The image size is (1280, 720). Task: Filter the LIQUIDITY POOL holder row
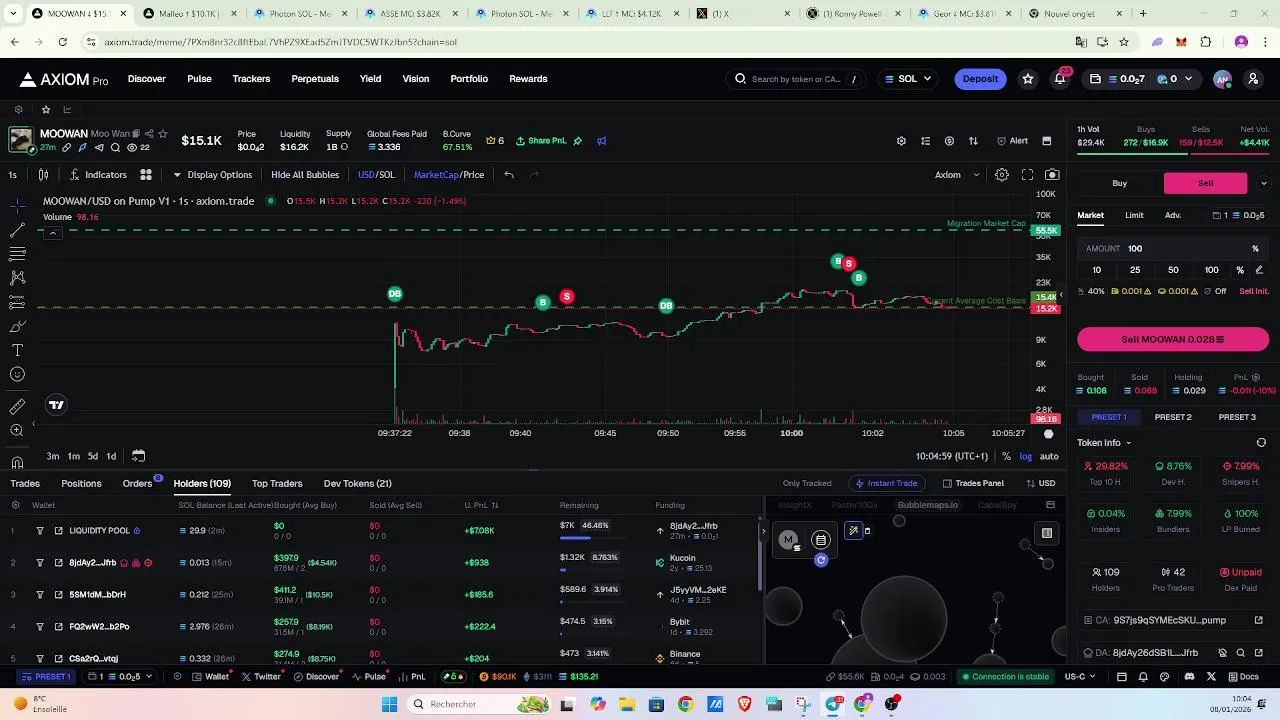pos(40,531)
